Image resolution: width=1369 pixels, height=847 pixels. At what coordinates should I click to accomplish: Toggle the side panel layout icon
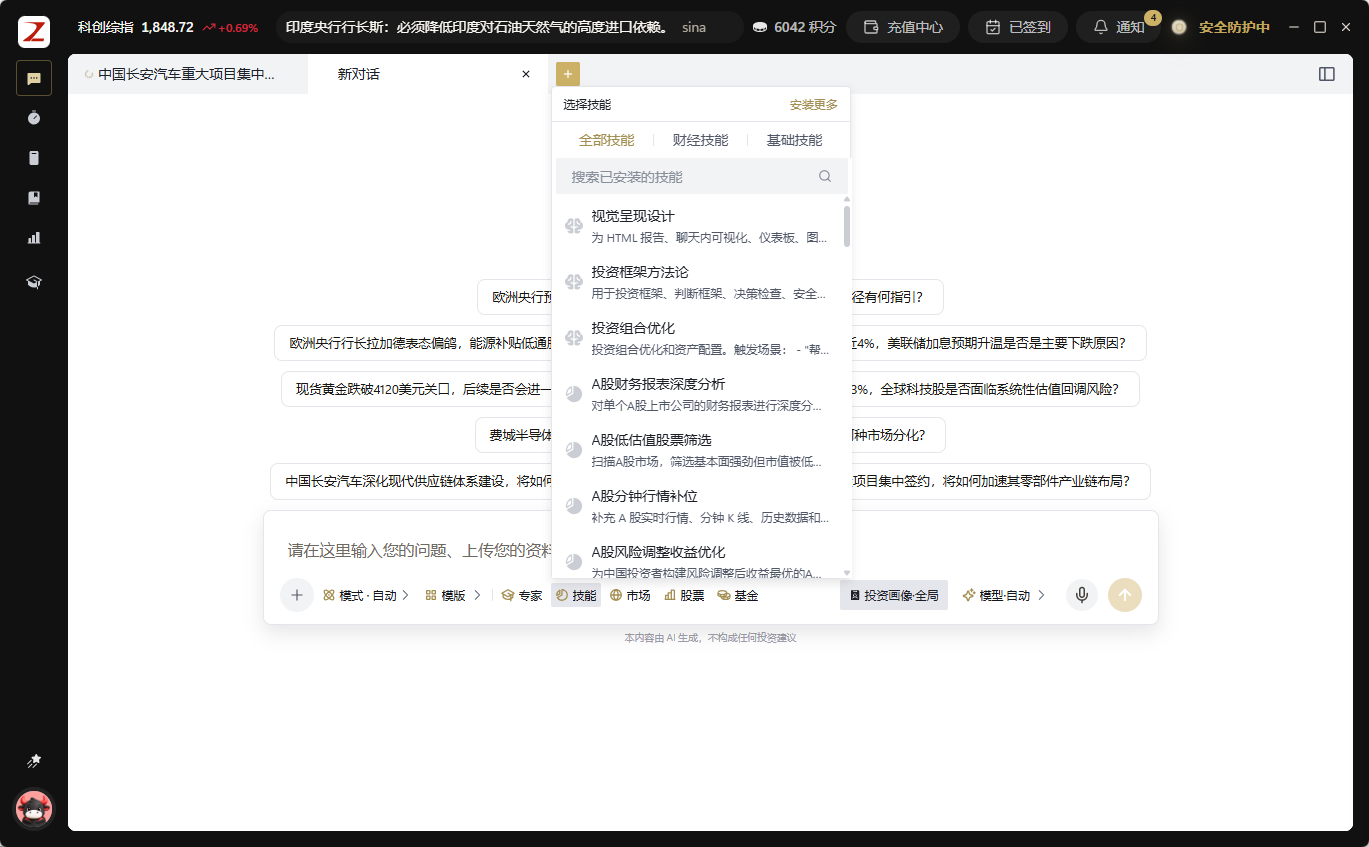pos(1327,74)
